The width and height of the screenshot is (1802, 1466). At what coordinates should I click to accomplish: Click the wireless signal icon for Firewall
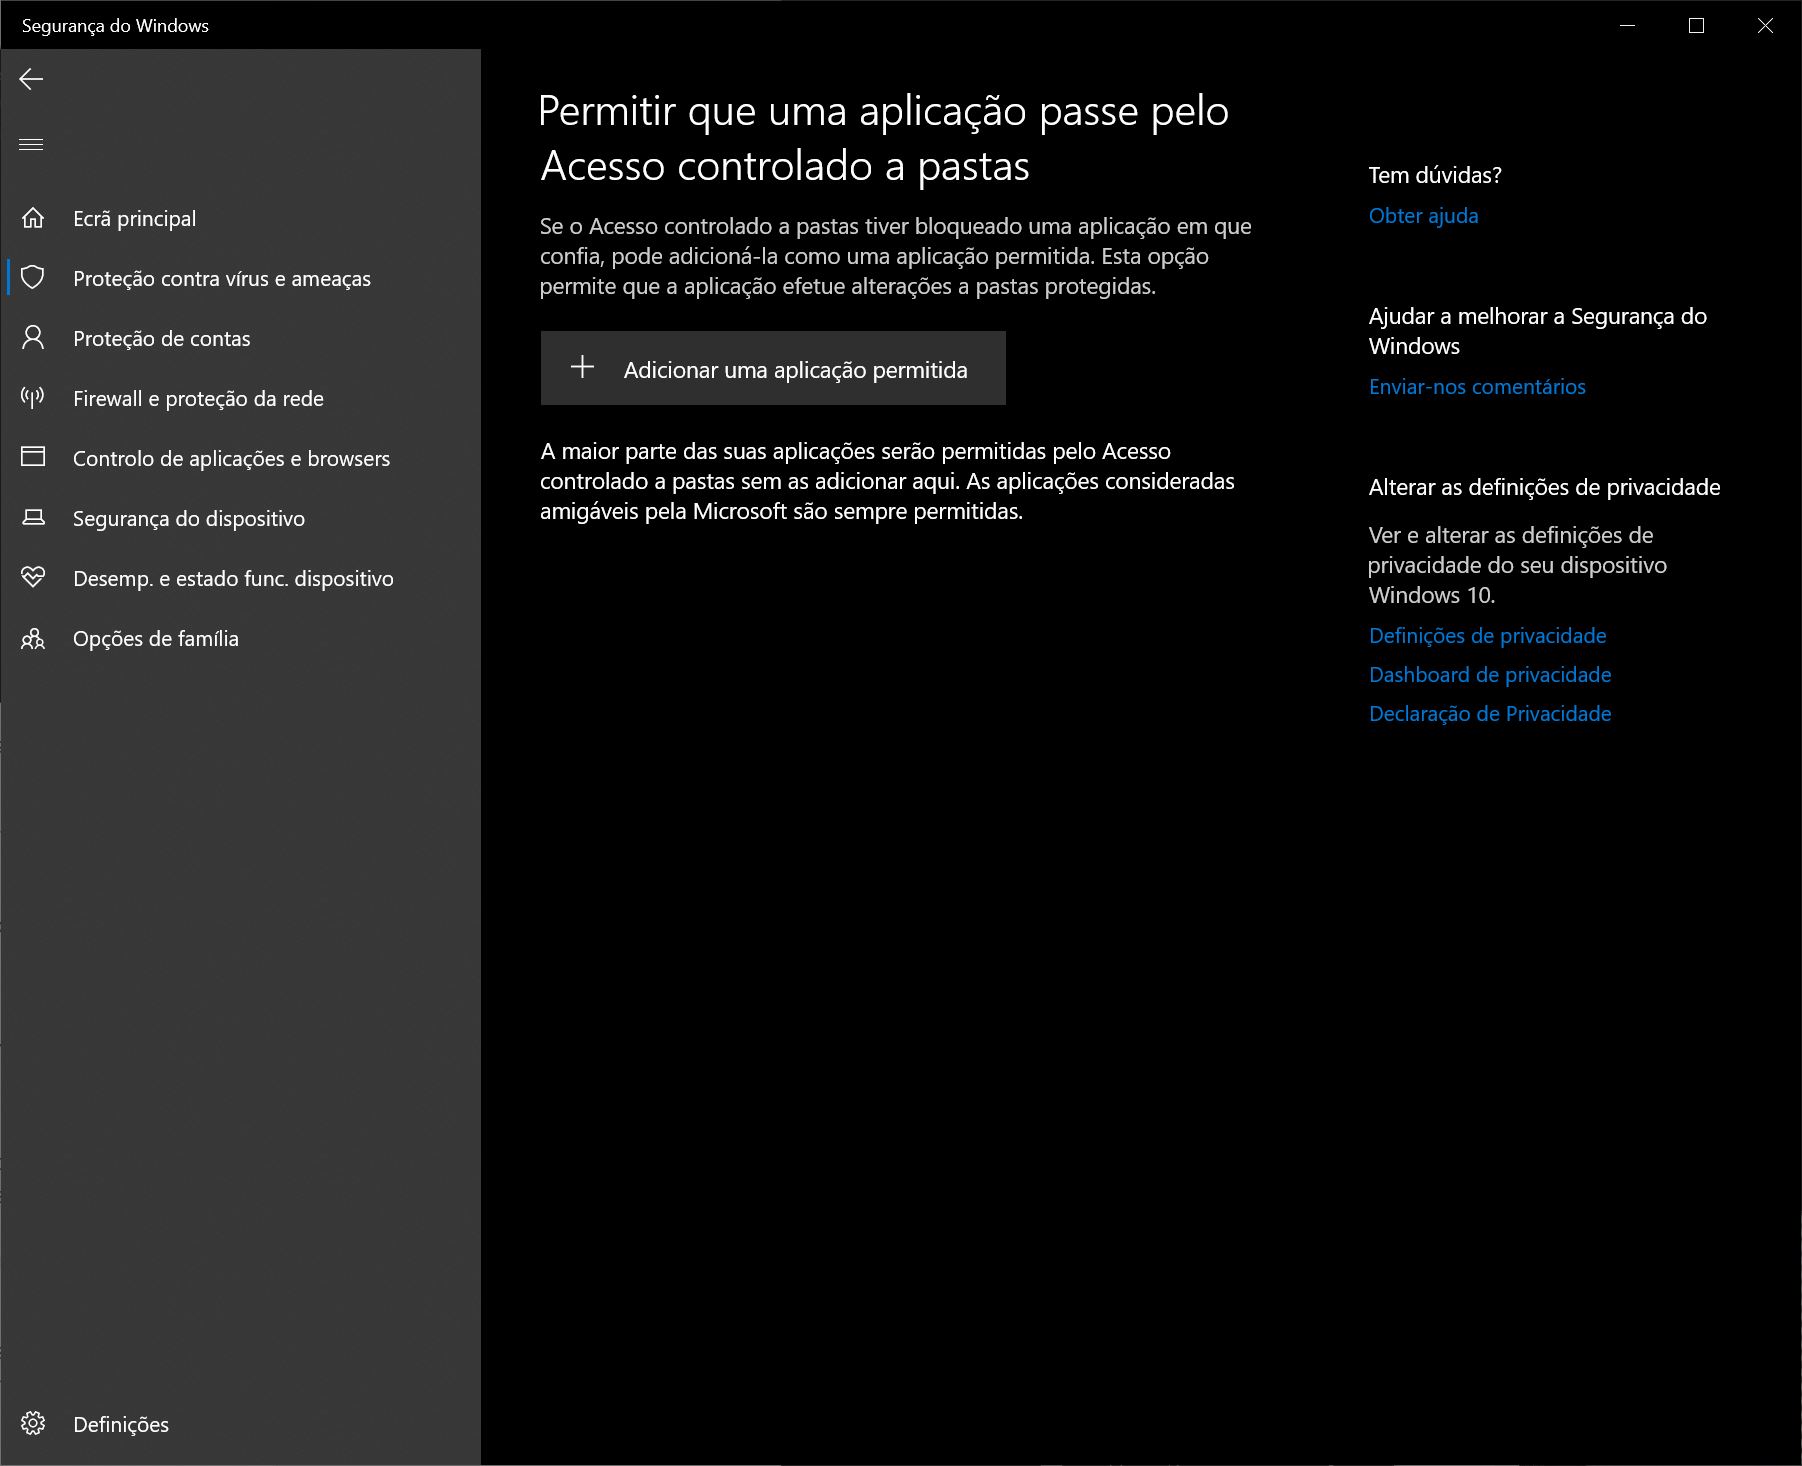click(33, 398)
